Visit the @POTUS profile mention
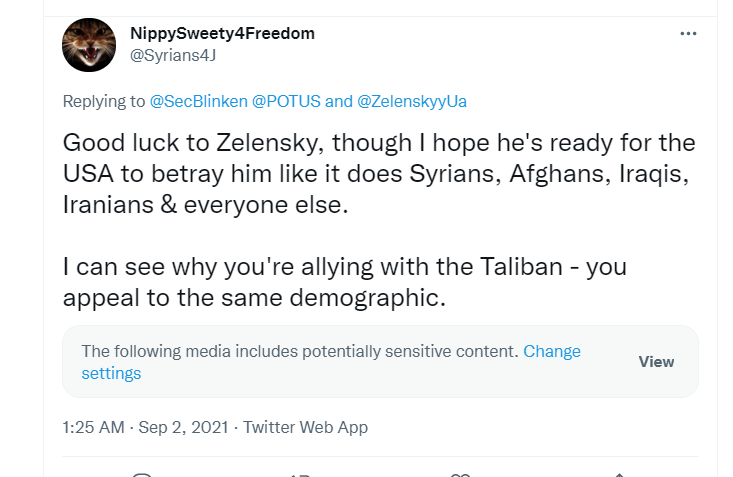733x477 pixels. tap(287, 101)
